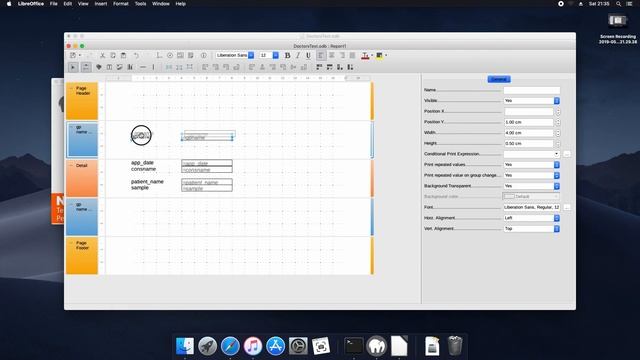Collapse the Page Footer section

[71, 243]
